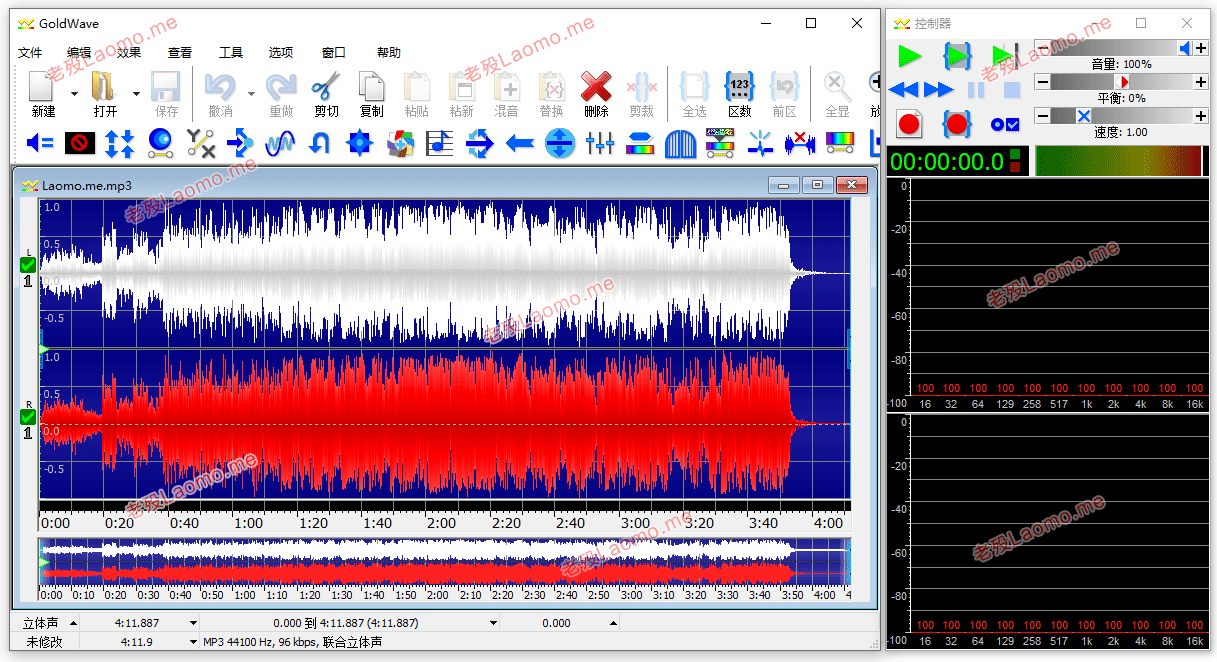This screenshot has height=662, width=1217.
Task: Open the 帮助 (Help) menu
Action: pos(389,53)
